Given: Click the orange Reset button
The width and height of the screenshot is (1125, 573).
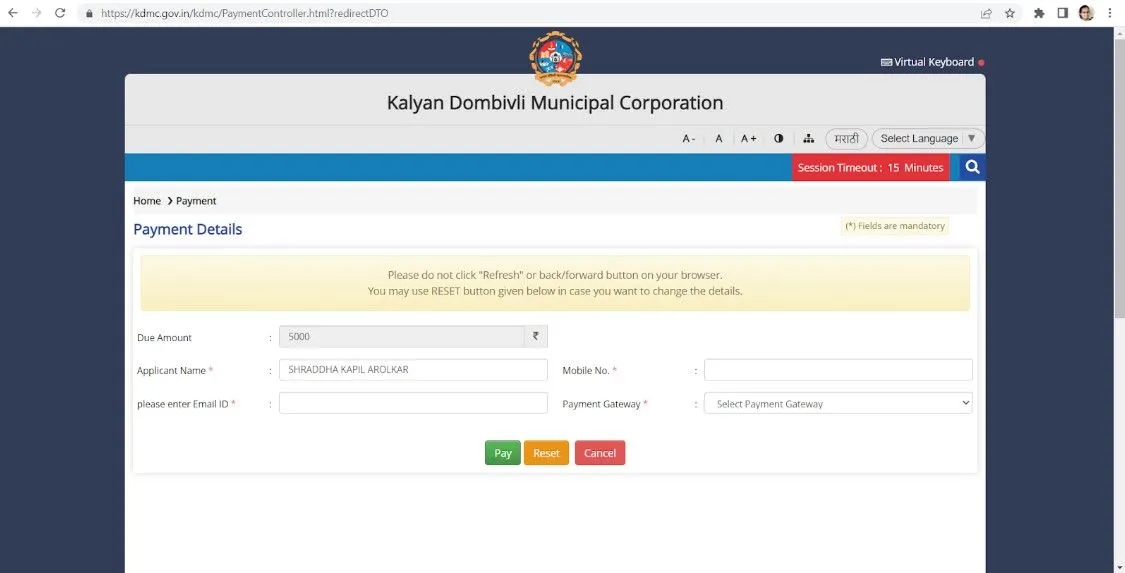Looking at the screenshot, I should (546, 453).
